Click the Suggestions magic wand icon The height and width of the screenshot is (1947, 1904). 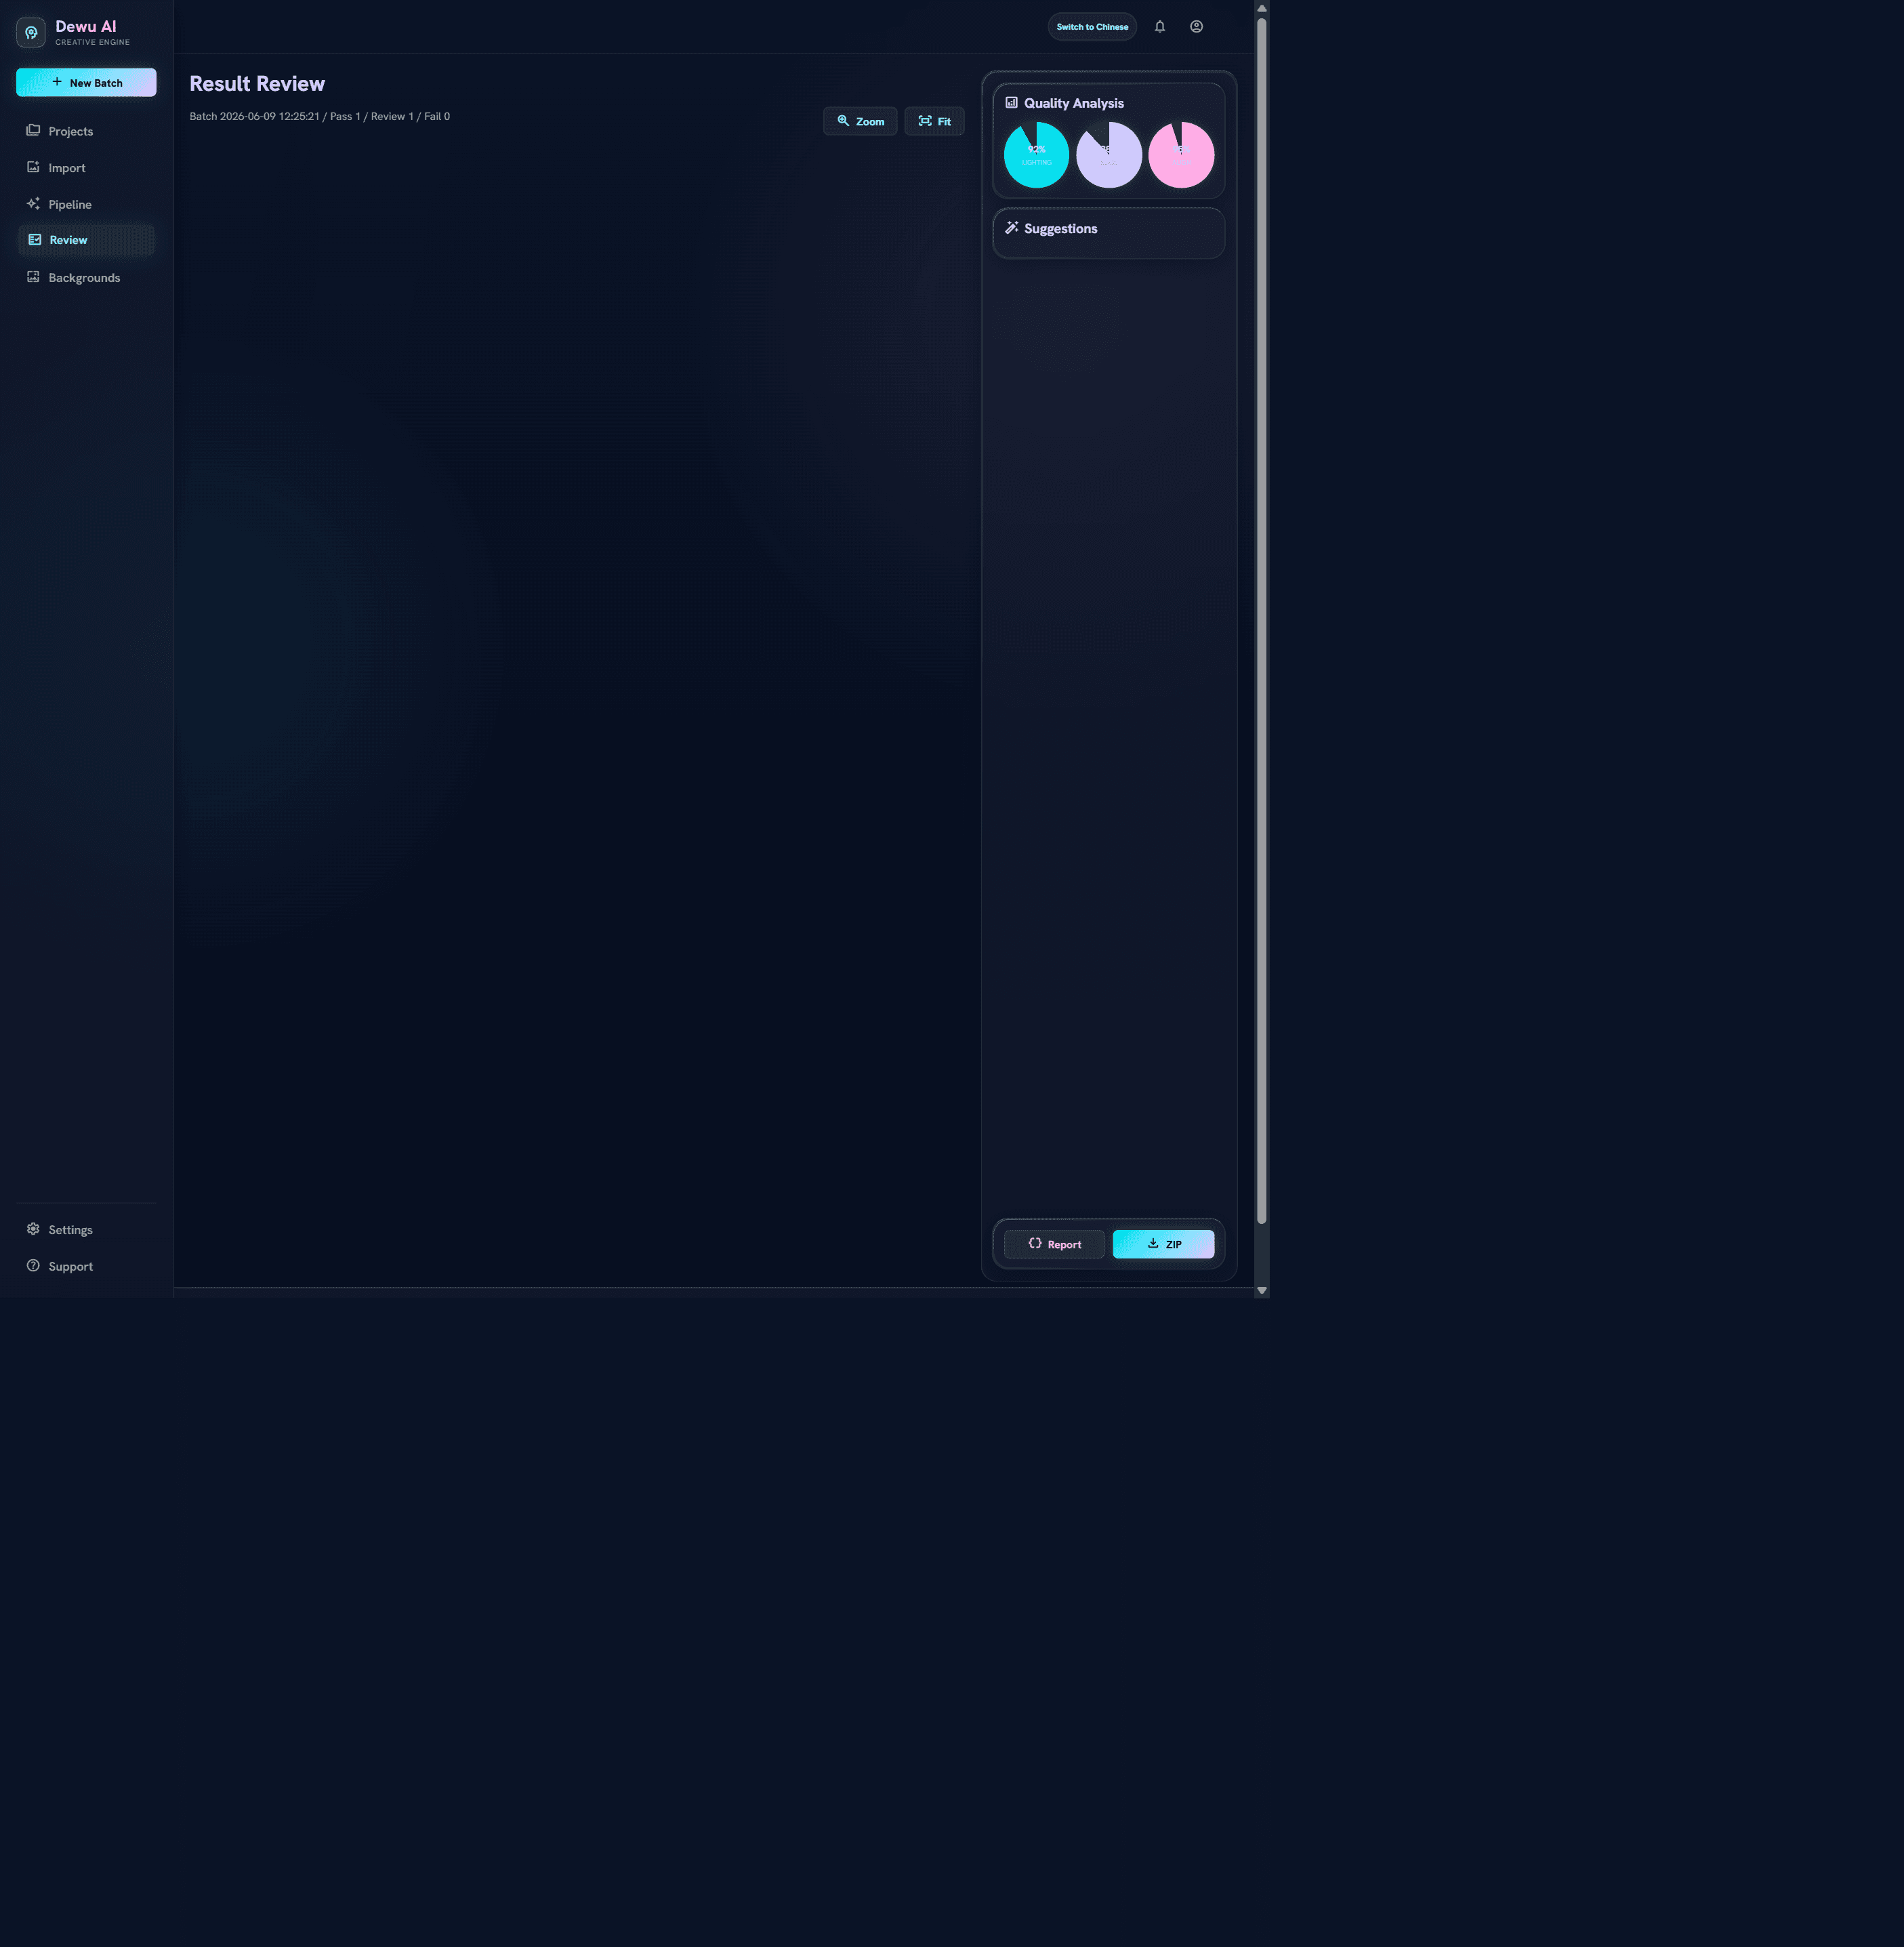1011,228
